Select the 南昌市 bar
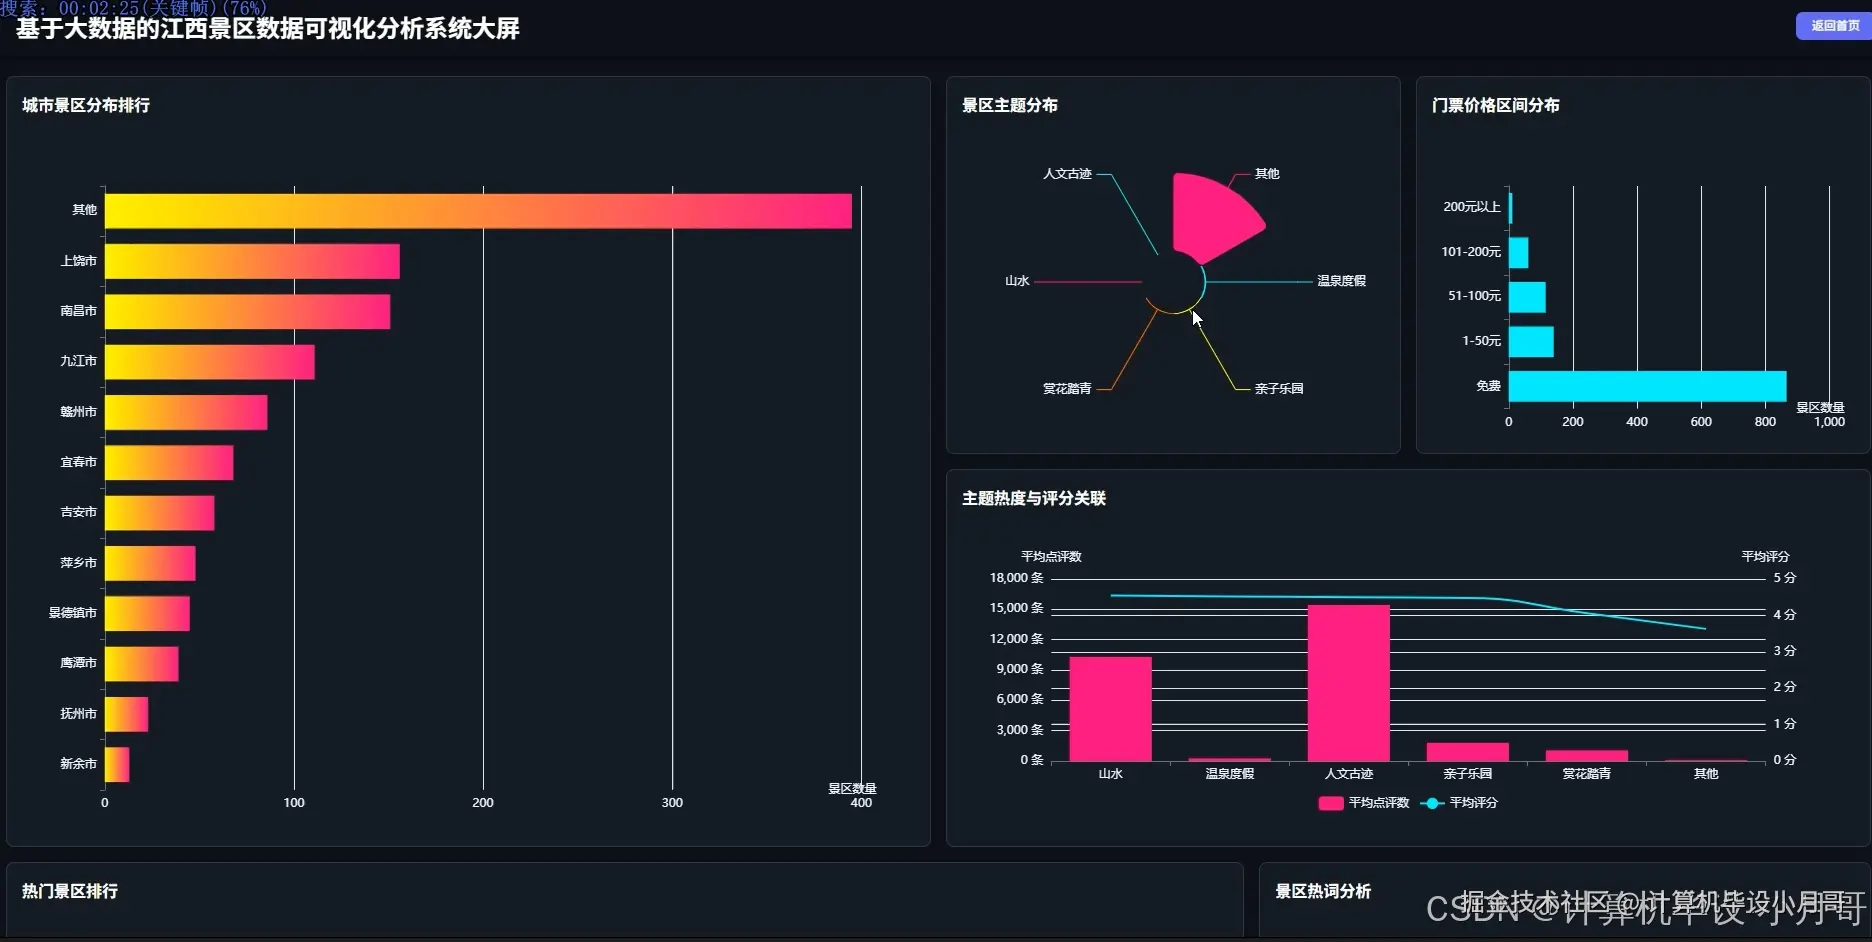 247,311
